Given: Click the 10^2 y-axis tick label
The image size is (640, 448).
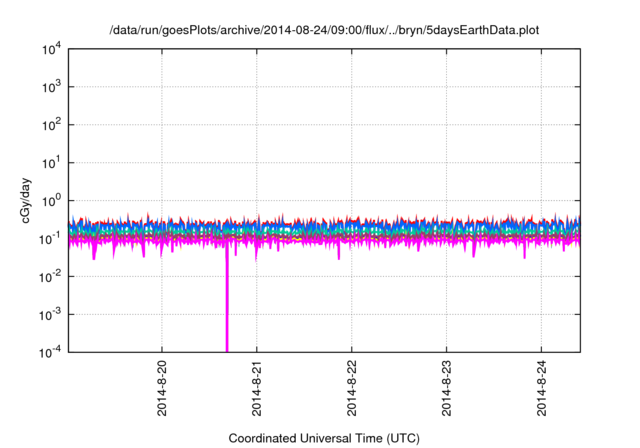Looking at the screenshot, I should pyautogui.click(x=51, y=125).
